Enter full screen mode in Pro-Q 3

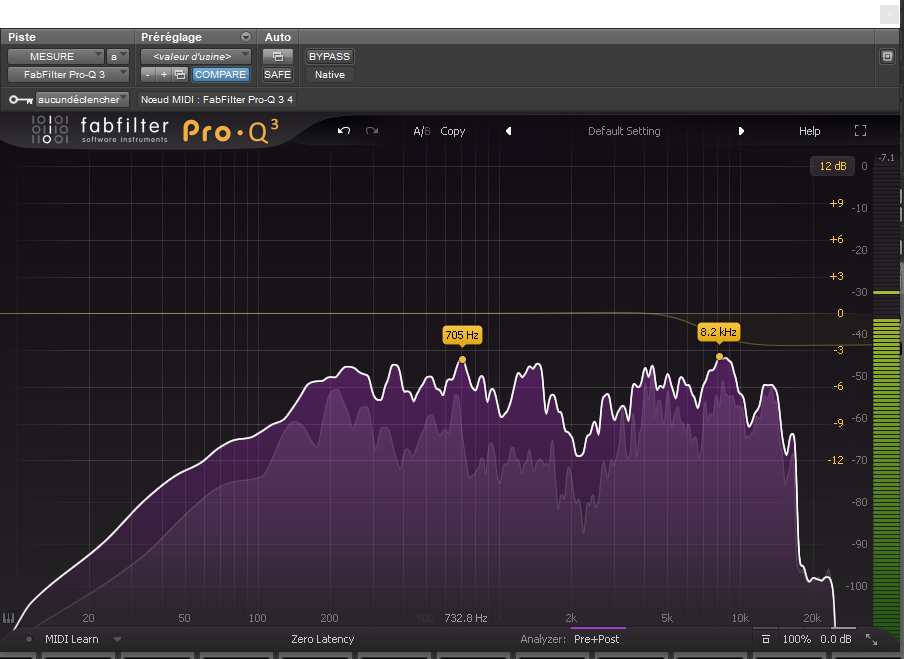pos(860,131)
